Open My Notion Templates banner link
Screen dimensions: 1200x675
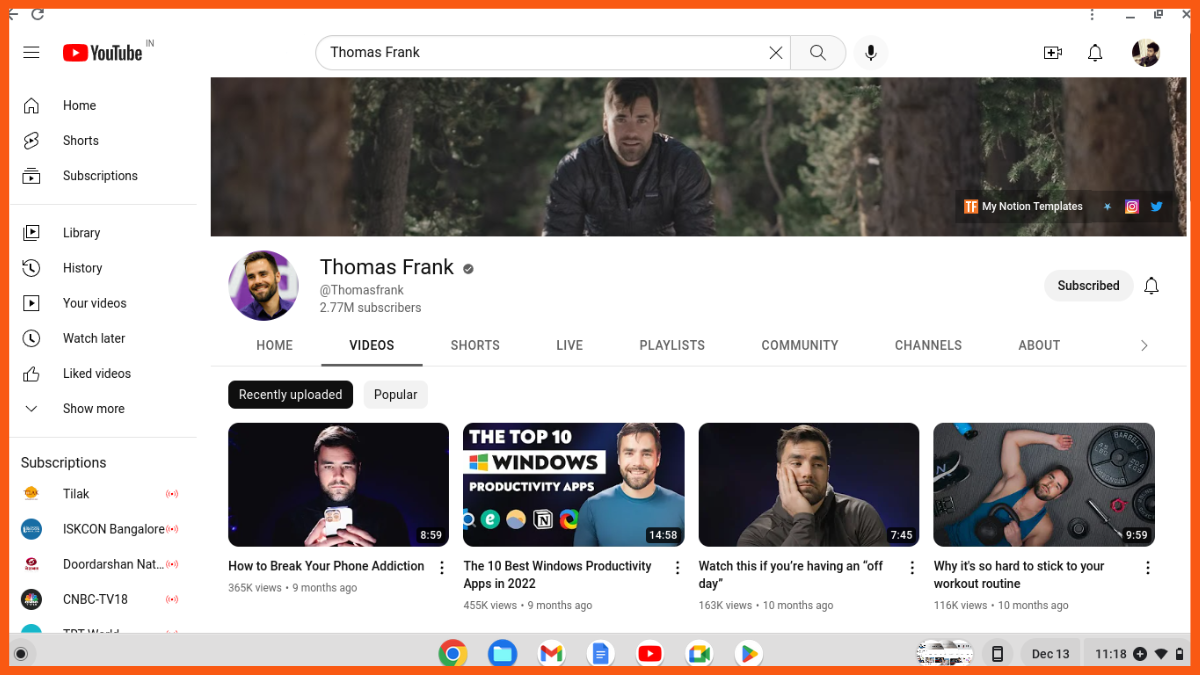coord(1023,207)
